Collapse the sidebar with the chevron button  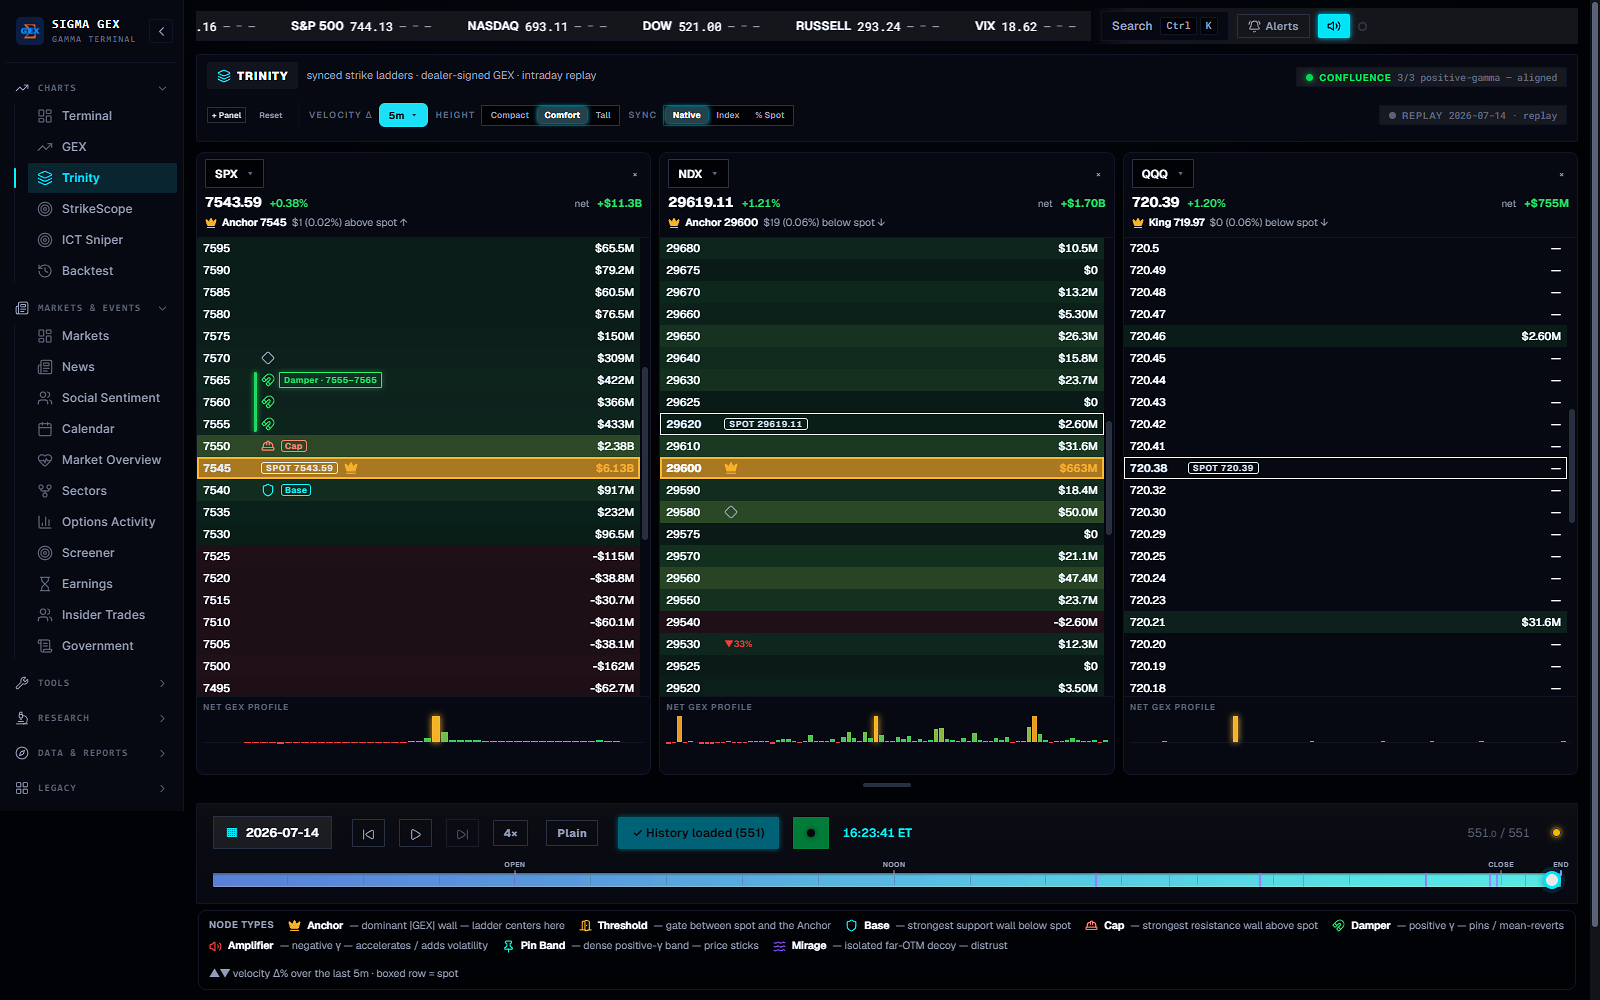[x=162, y=32]
